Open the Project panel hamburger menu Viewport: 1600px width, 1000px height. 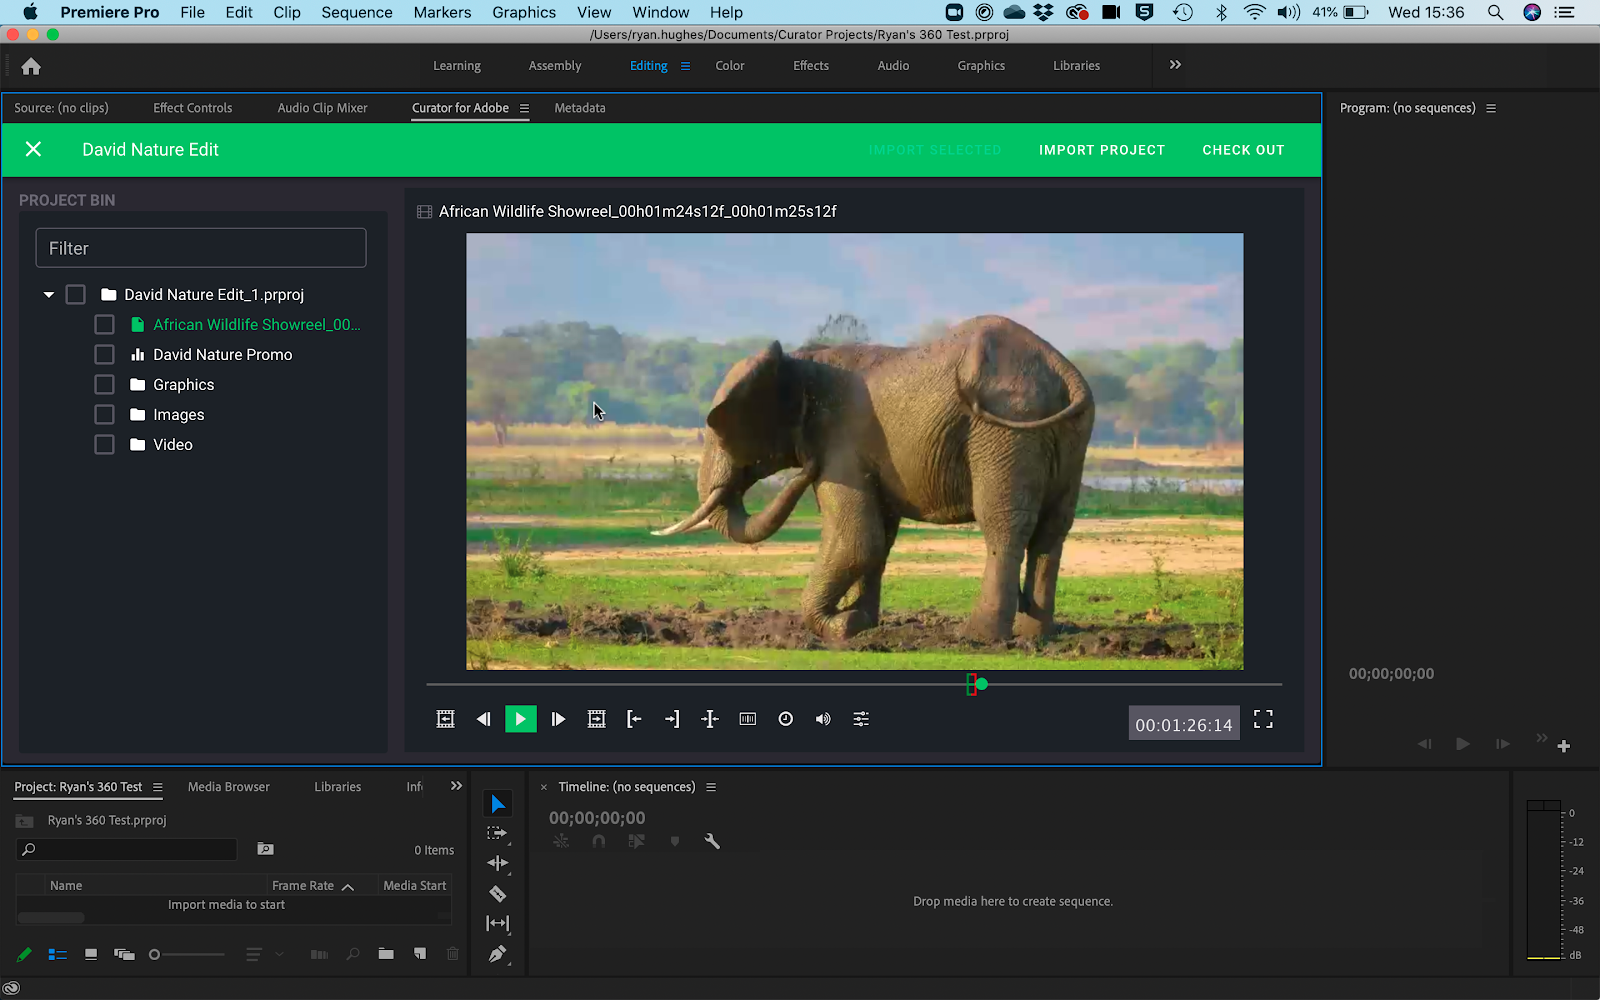pyautogui.click(x=157, y=787)
